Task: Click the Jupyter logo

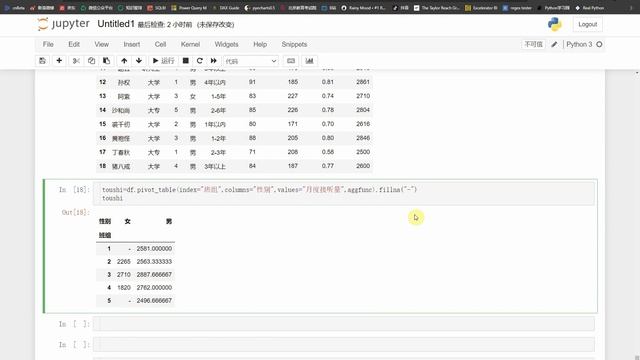Action: [63, 24]
